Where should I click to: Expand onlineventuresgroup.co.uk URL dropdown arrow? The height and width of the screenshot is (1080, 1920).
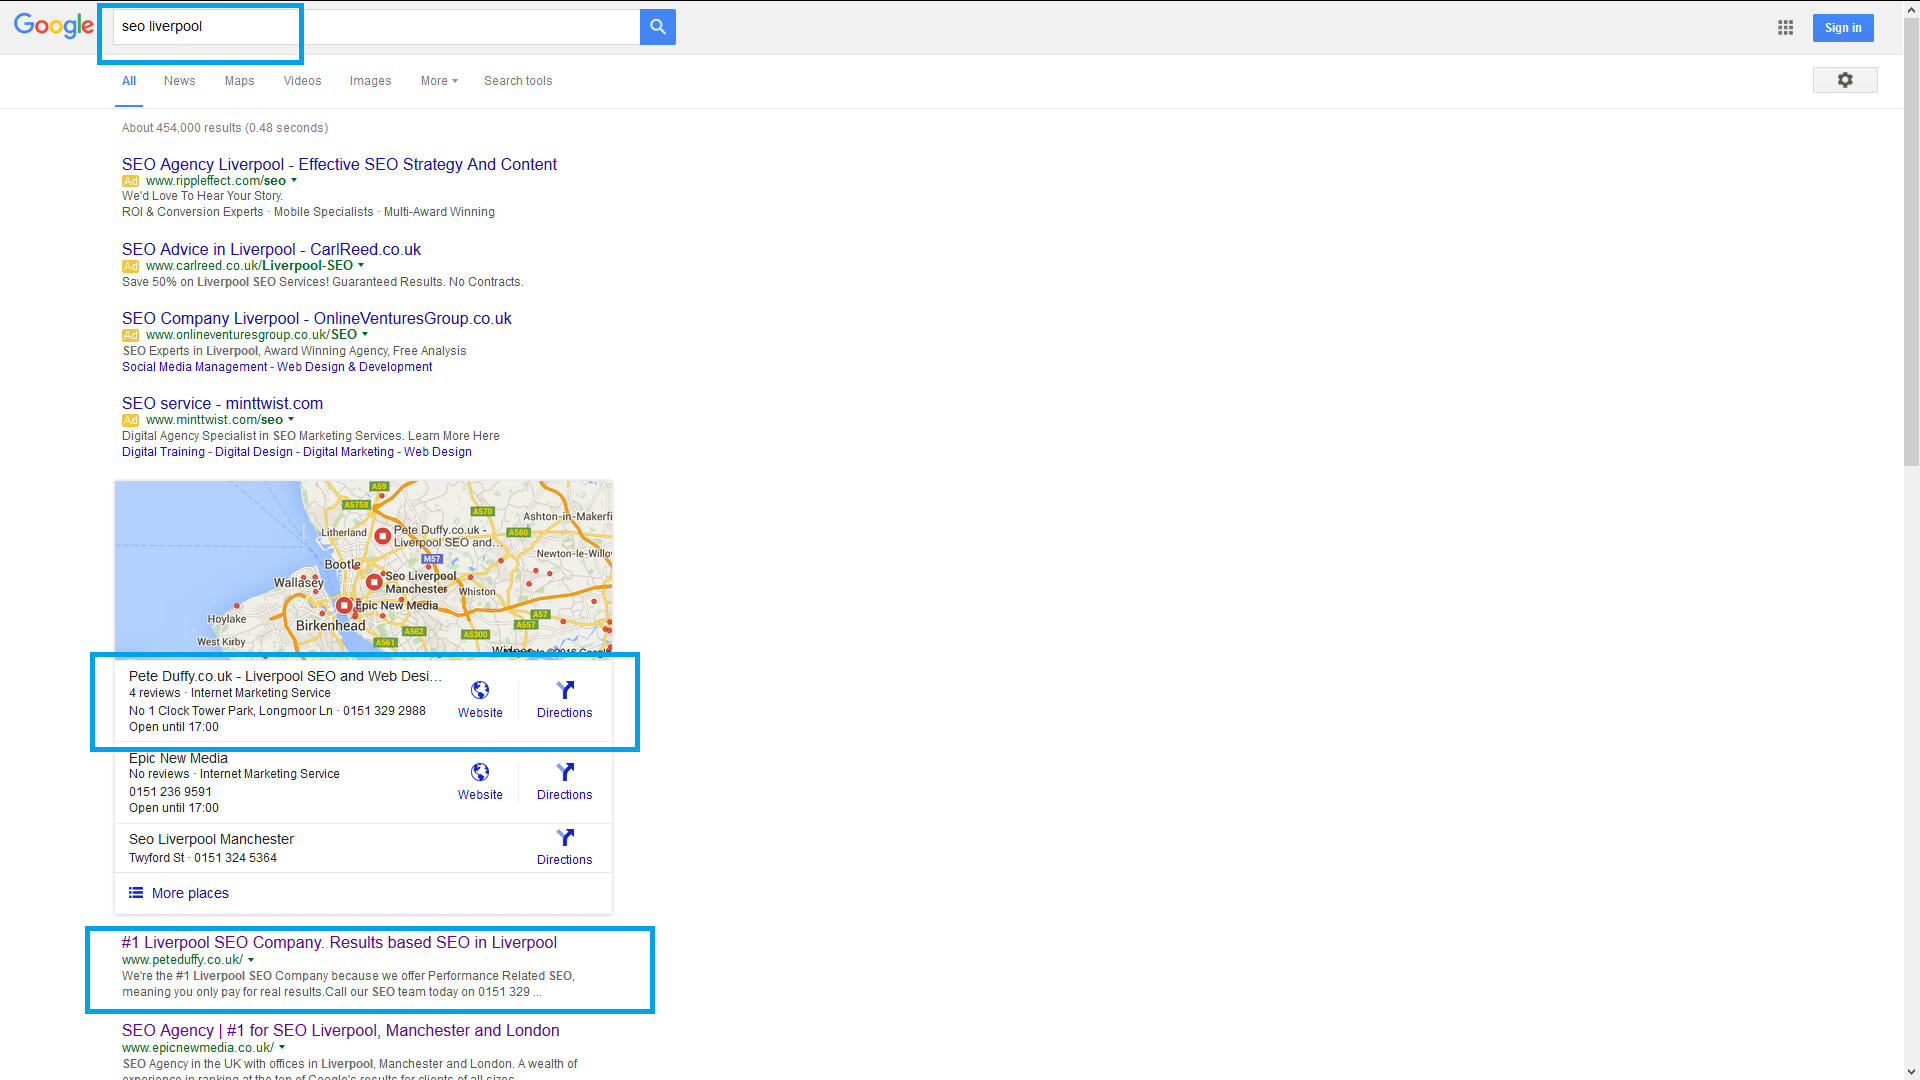[x=365, y=335]
